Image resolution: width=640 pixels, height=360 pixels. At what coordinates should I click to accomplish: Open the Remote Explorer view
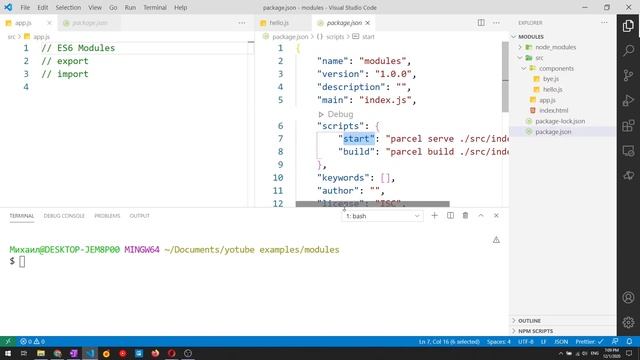(x=628, y=151)
